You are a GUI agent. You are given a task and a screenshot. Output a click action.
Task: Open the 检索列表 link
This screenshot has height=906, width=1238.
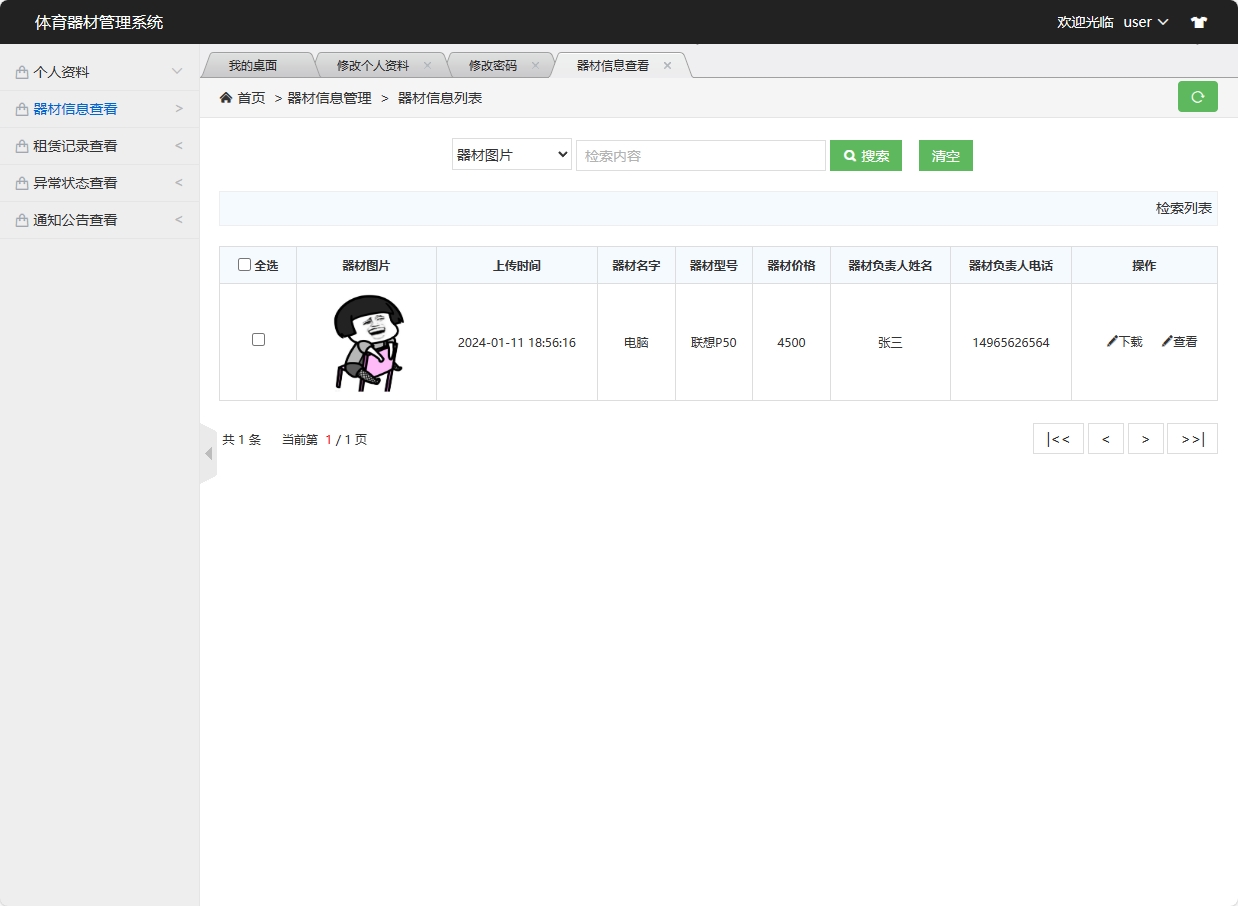1183,207
